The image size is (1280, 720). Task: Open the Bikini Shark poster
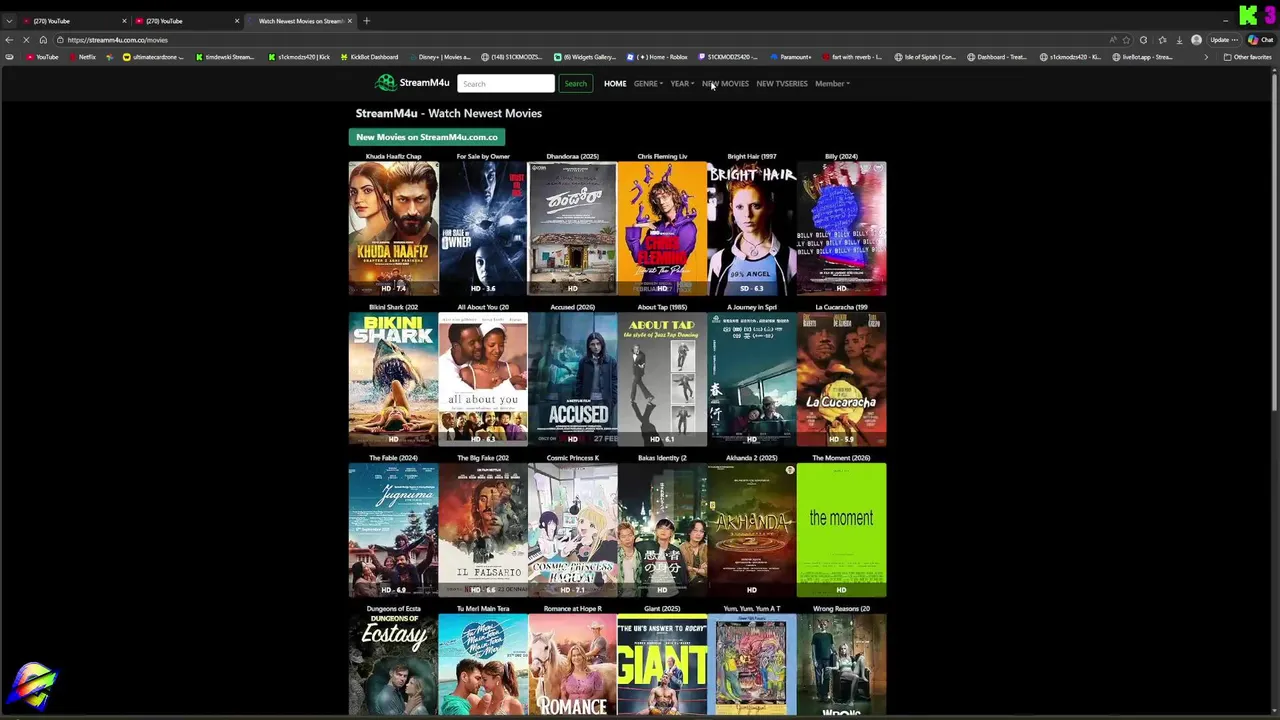click(x=393, y=379)
